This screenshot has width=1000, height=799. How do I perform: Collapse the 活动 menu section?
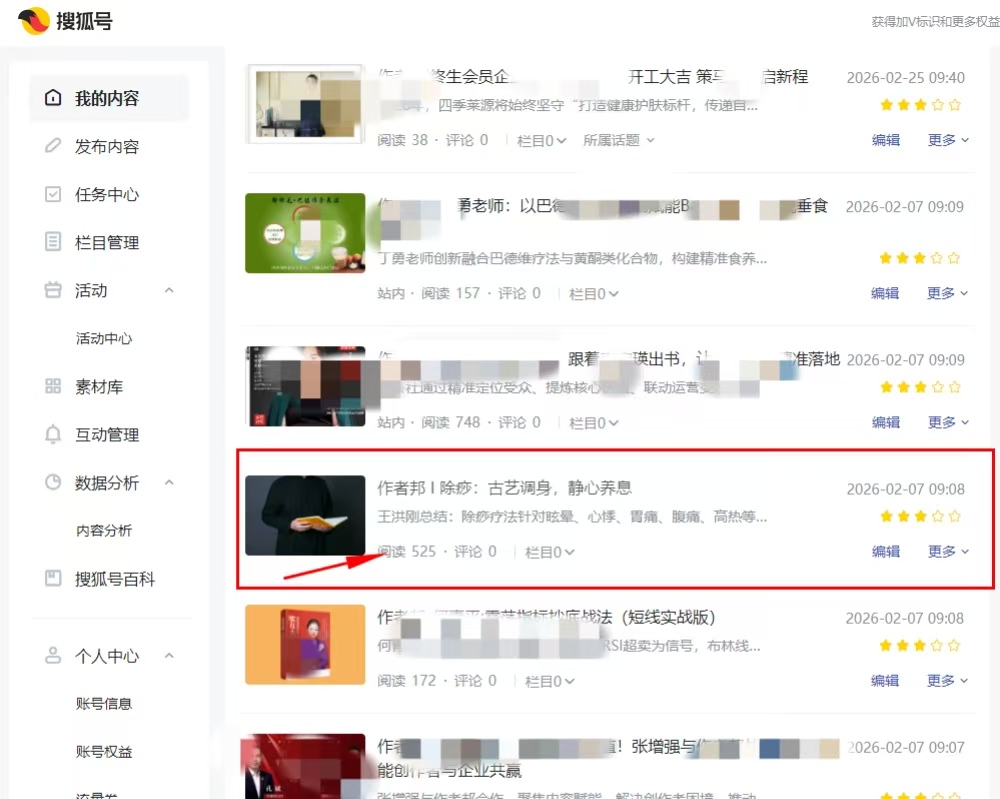pyautogui.click(x=169, y=290)
